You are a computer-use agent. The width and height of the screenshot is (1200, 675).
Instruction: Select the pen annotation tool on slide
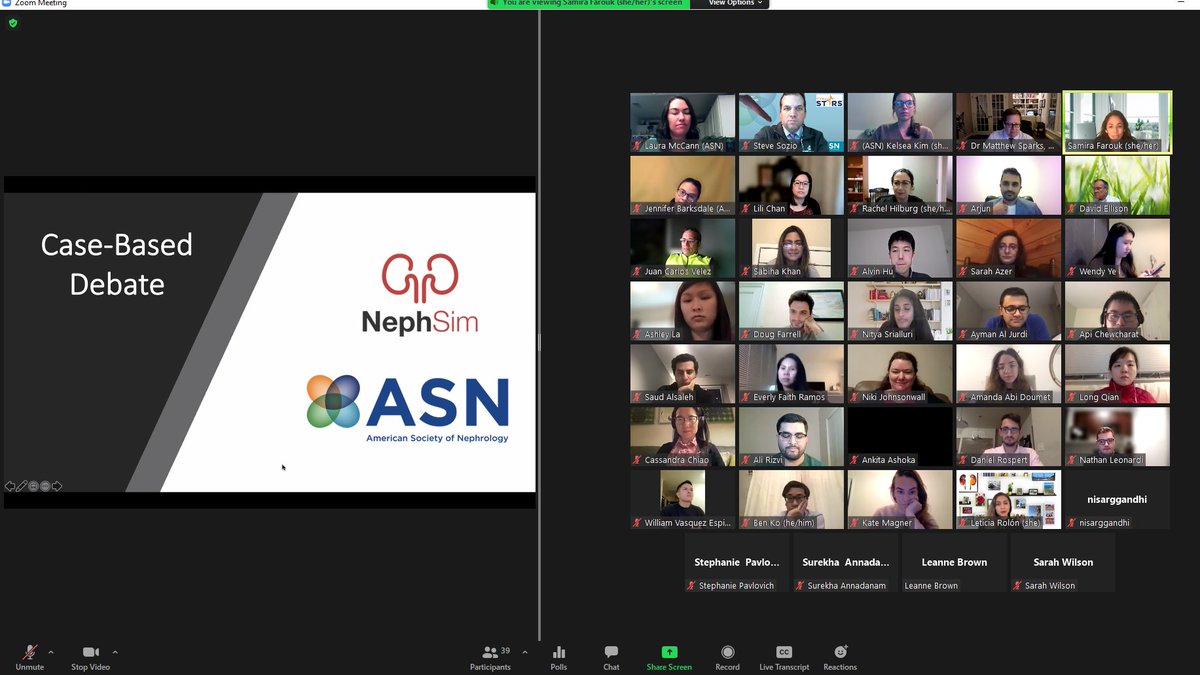22,486
